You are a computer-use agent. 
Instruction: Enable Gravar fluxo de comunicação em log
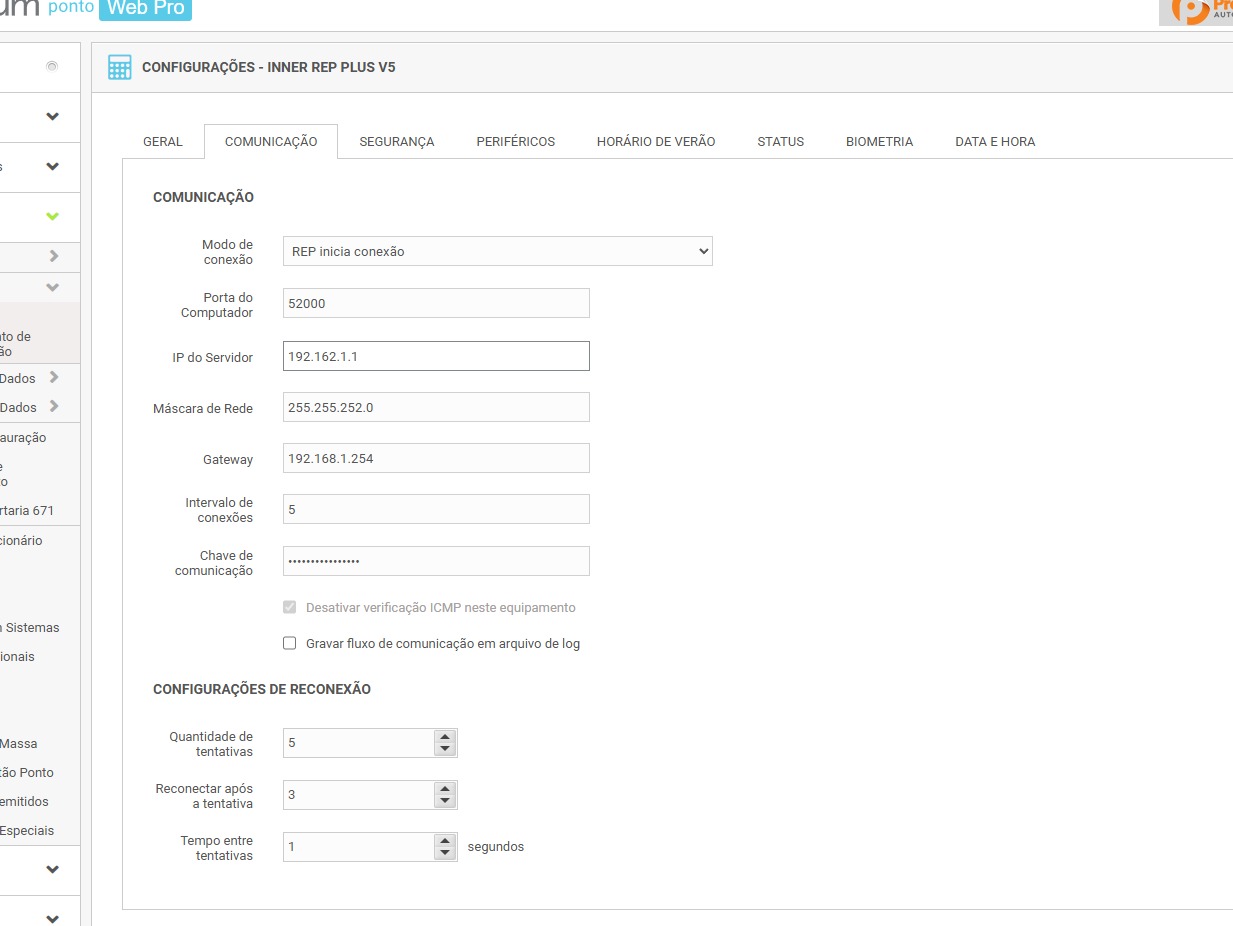(x=290, y=644)
